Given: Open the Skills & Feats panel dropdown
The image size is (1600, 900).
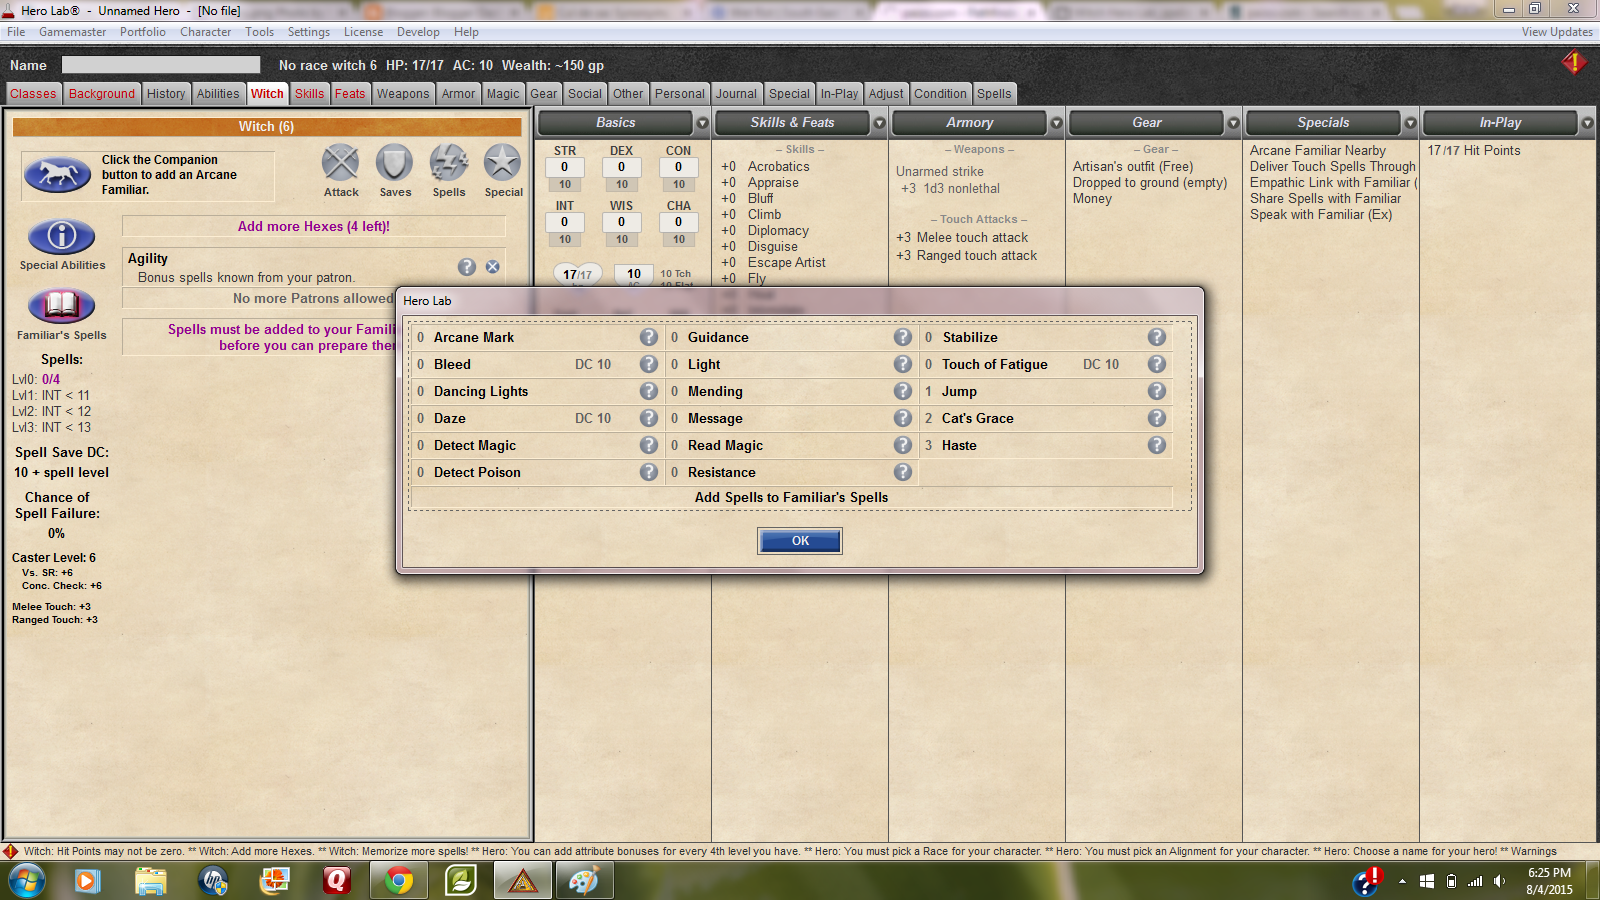Looking at the screenshot, I should [x=879, y=123].
